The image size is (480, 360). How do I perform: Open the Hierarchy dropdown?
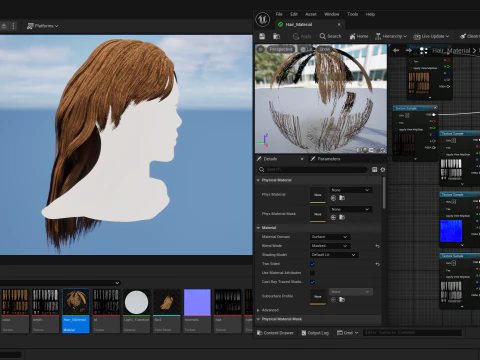pyautogui.click(x=391, y=36)
